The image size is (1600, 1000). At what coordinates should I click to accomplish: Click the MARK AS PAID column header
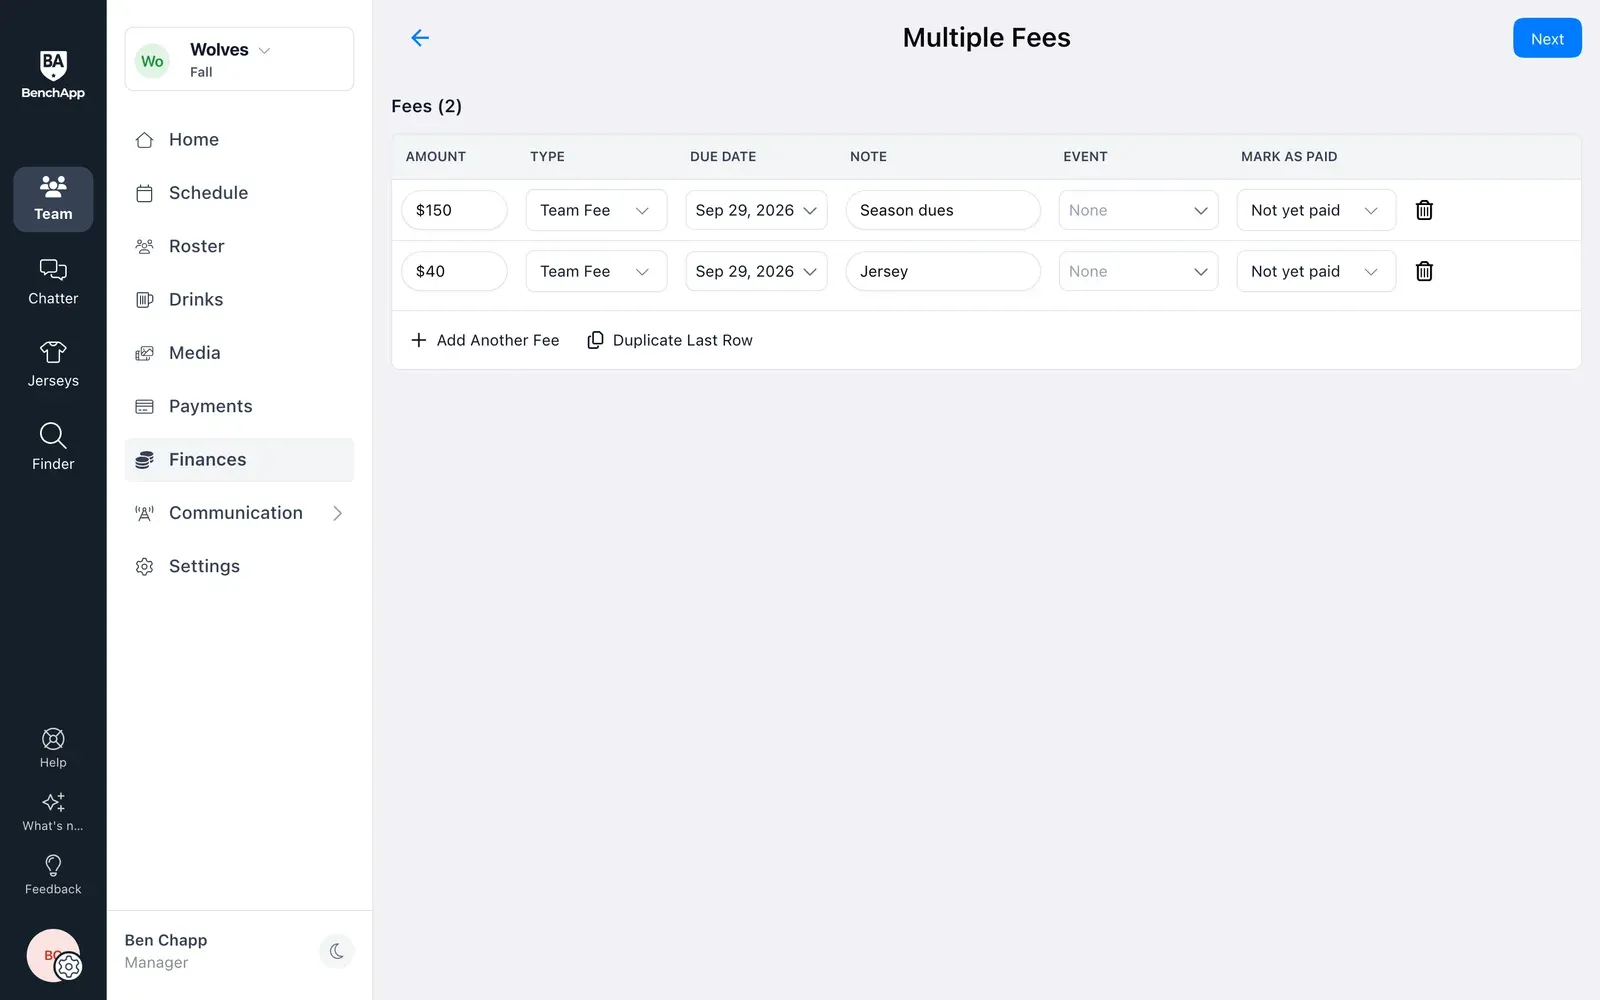[1289, 157]
